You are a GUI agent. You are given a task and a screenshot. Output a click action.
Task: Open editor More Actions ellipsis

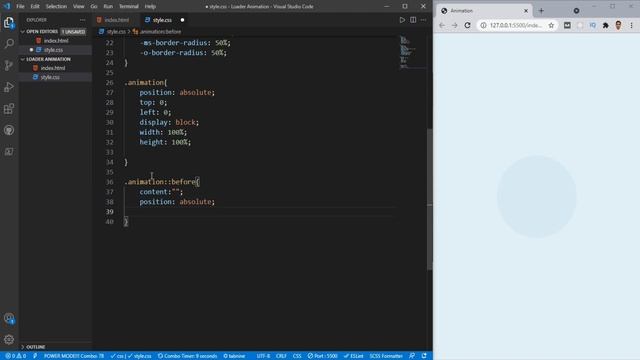coord(424,20)
